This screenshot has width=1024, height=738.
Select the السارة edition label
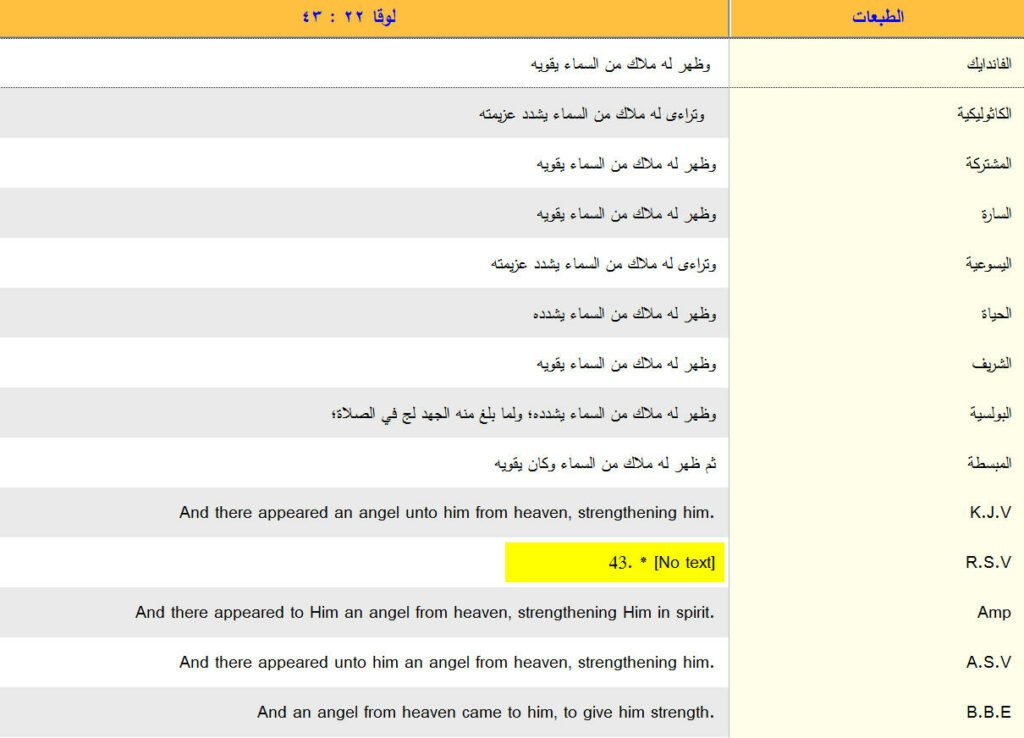point(996,214)
